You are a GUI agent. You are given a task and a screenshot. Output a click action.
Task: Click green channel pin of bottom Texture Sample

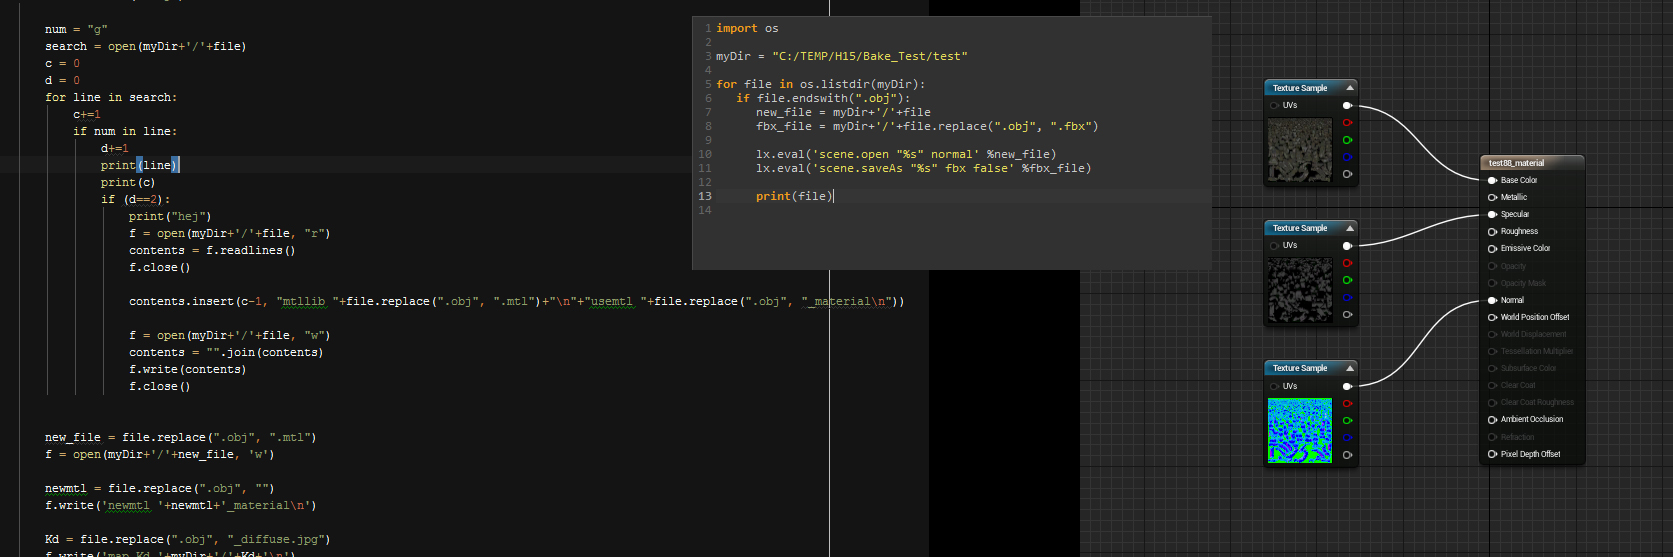(x=1347, y=420)
